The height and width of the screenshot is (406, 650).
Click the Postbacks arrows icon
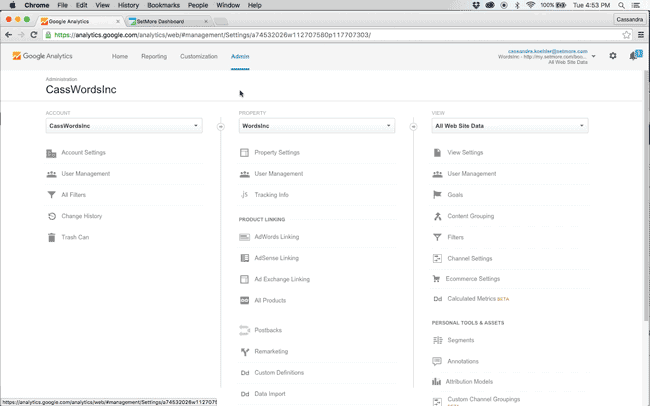[245, 330]
